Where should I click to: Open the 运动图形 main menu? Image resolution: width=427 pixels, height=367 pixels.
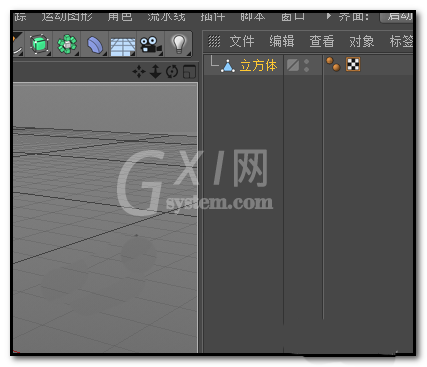(67, 16)
